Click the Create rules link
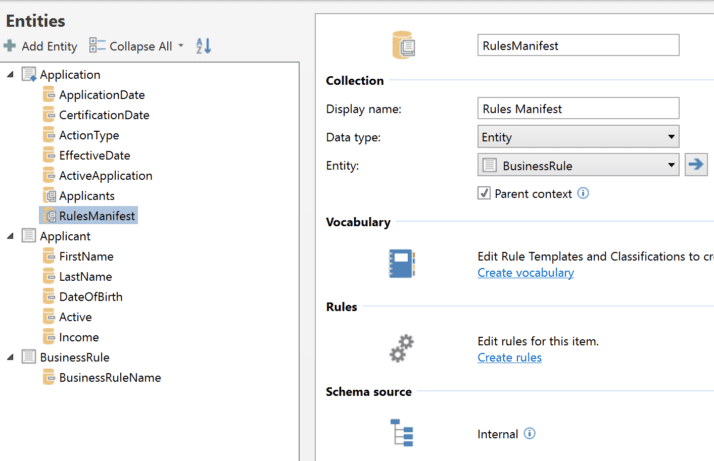This screenshot has width=714, height=461. (509, 358)
